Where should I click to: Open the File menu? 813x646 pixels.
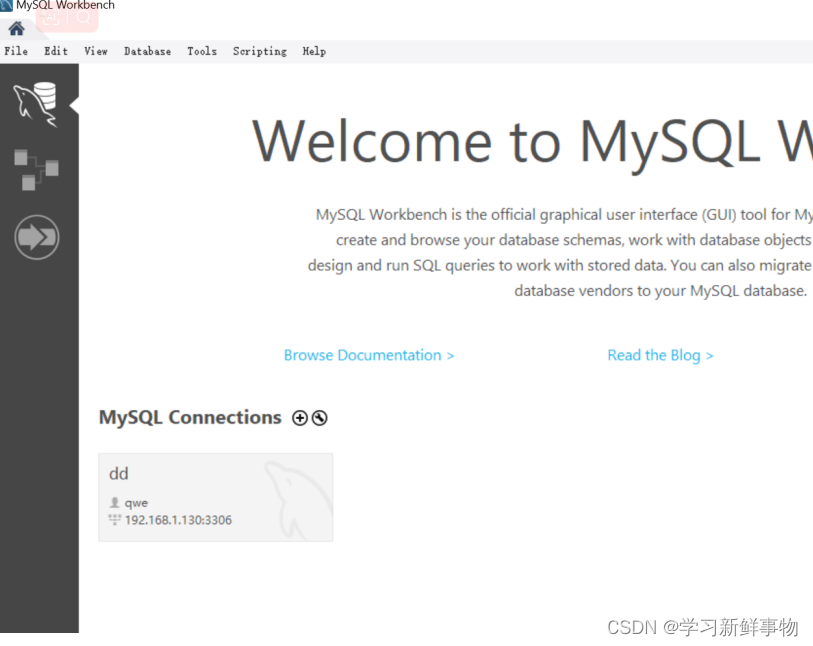[16, 51]
